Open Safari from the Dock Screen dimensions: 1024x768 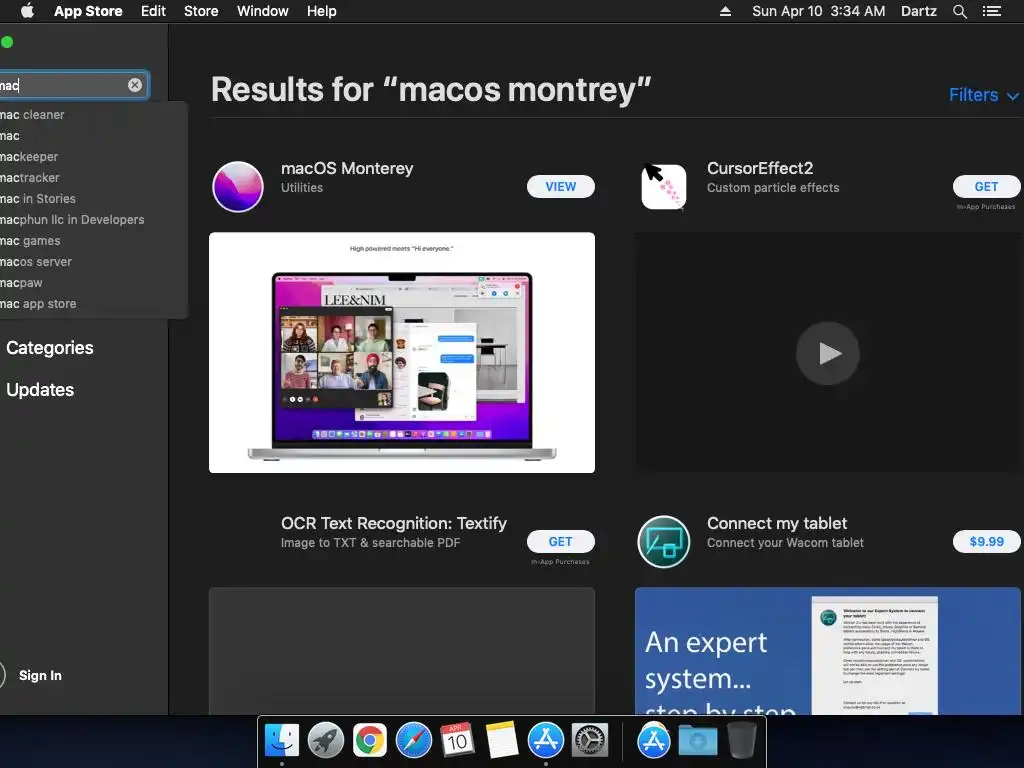pyautogui.click(x=413, y=741)
